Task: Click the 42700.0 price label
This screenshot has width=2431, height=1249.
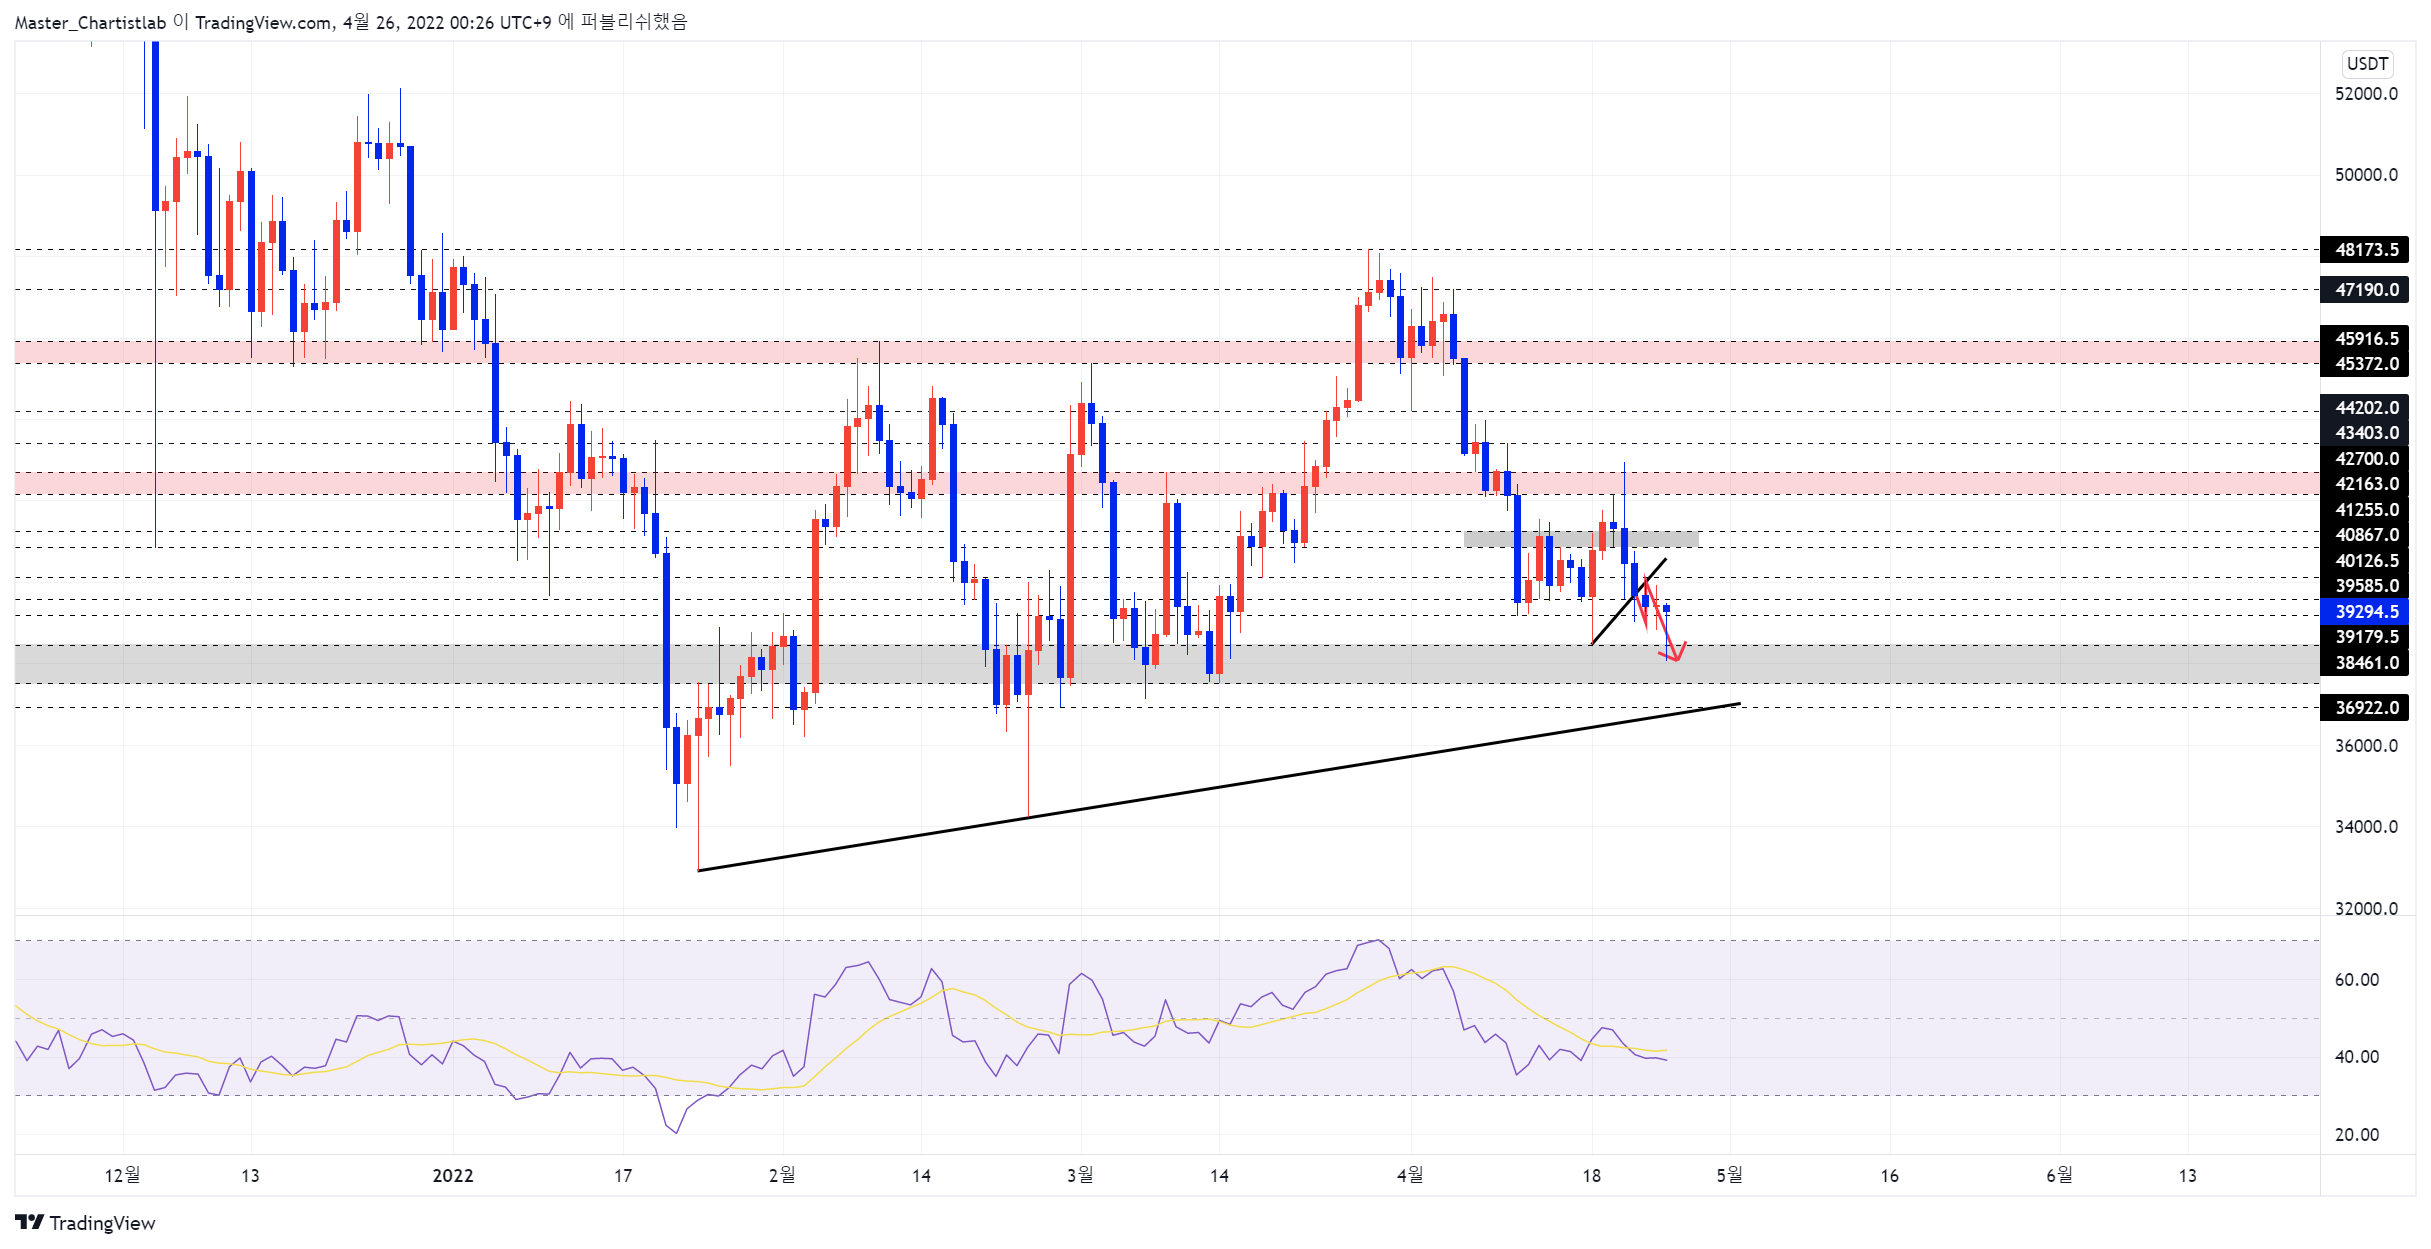Action: (2365, 459)
